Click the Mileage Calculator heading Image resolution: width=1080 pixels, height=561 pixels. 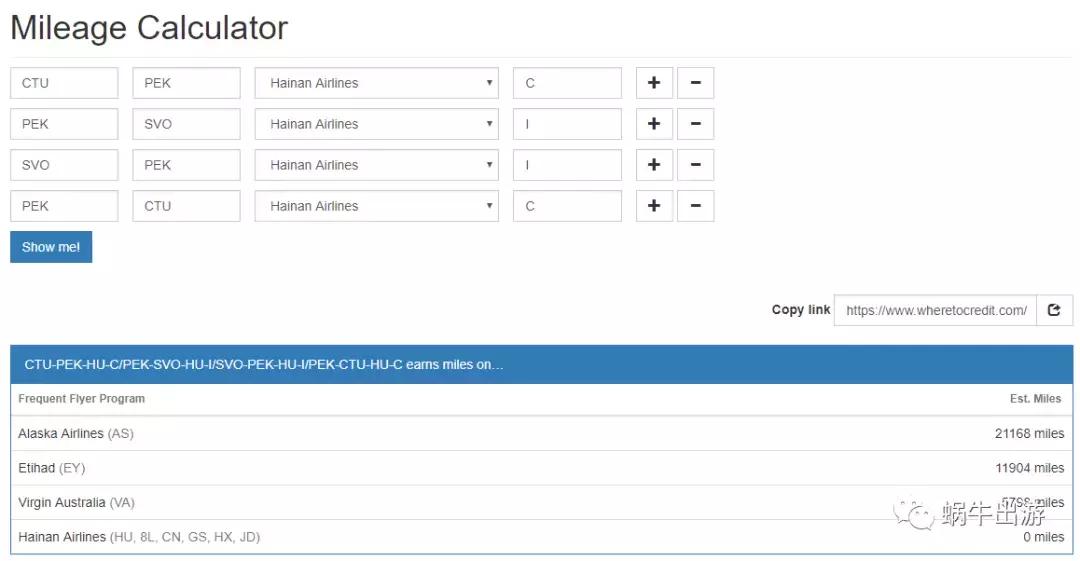point(149,28)
